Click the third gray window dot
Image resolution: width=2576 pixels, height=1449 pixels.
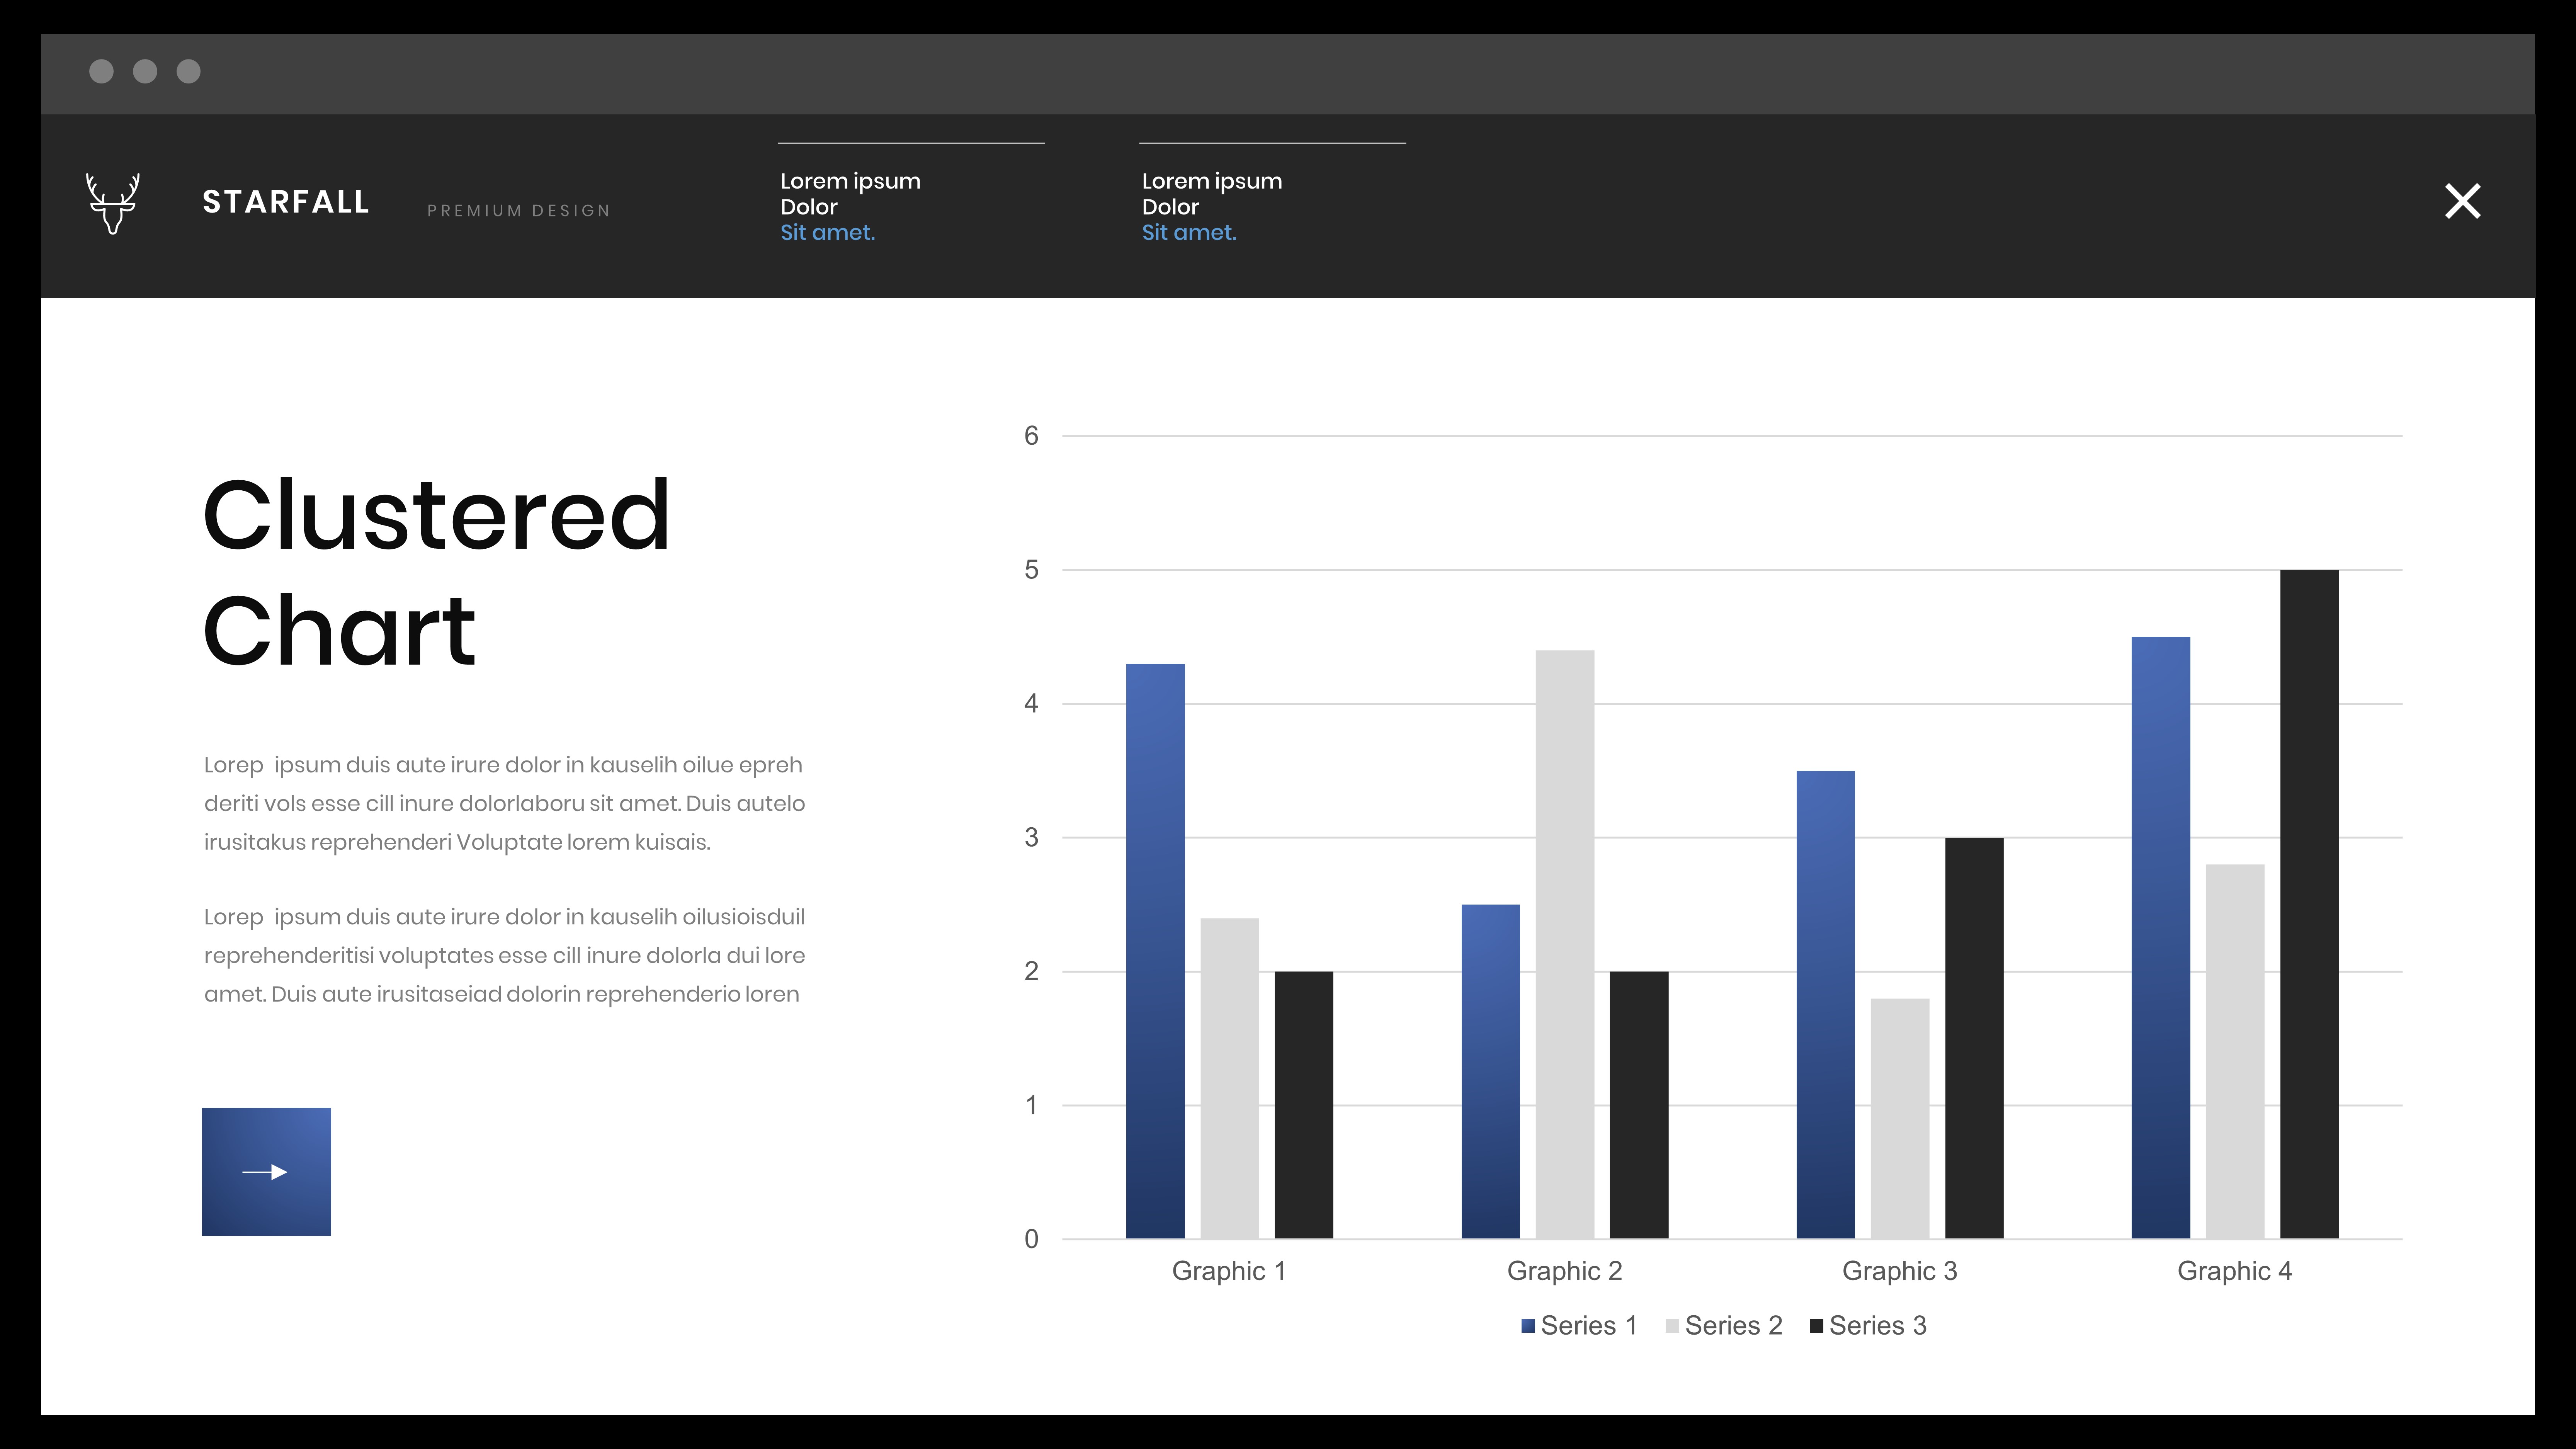pyautogui.click(x=188, y=71)
